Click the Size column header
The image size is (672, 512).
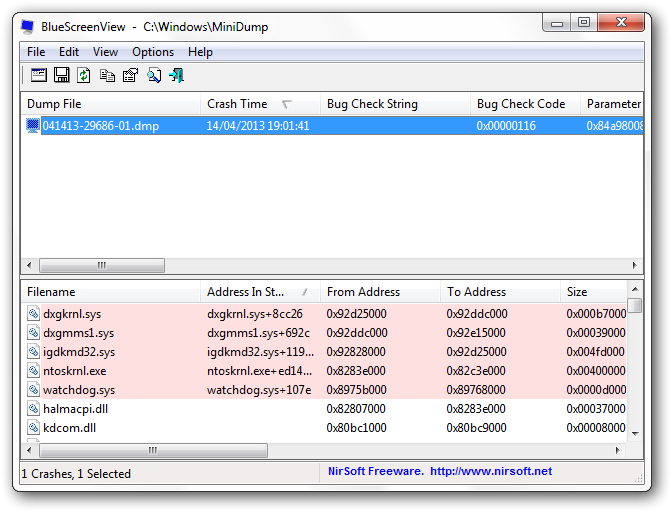(x=594, y=292)
